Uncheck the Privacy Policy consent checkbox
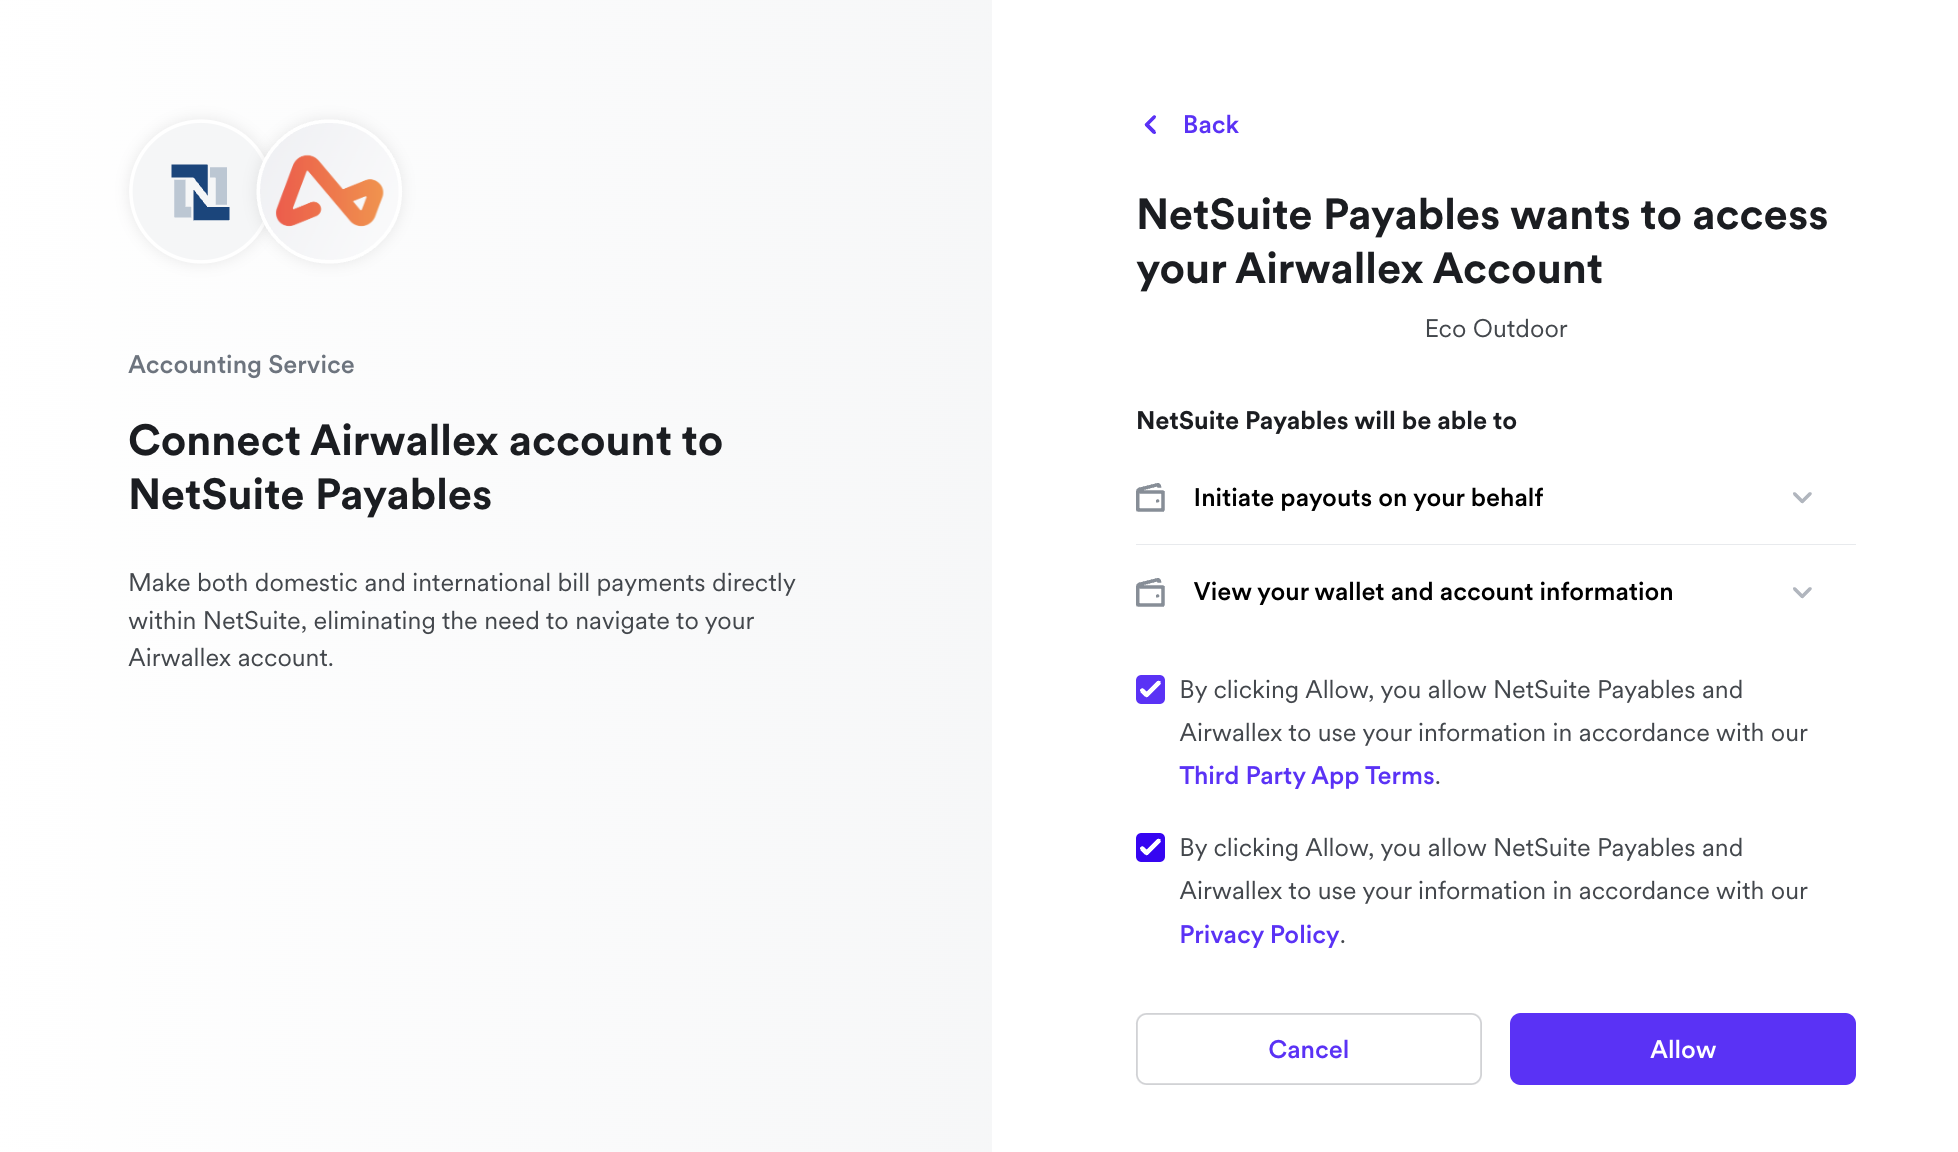 click(x=1150, y=847)
